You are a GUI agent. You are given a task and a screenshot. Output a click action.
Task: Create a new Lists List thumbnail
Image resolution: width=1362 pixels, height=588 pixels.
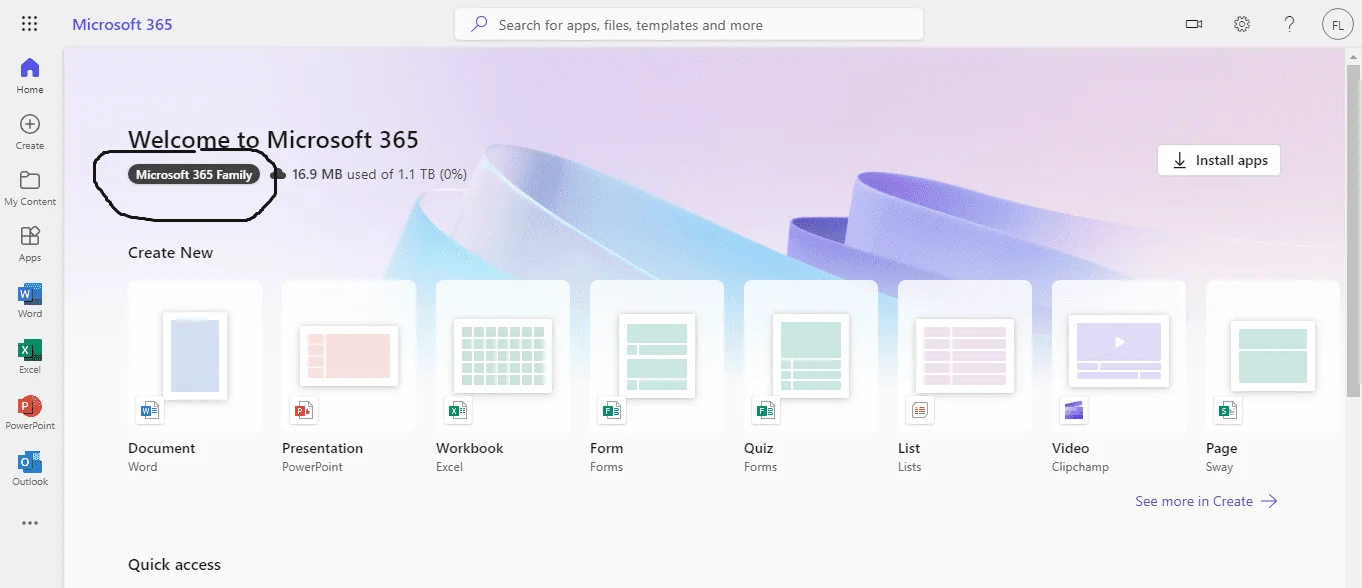tap(965, 356)
